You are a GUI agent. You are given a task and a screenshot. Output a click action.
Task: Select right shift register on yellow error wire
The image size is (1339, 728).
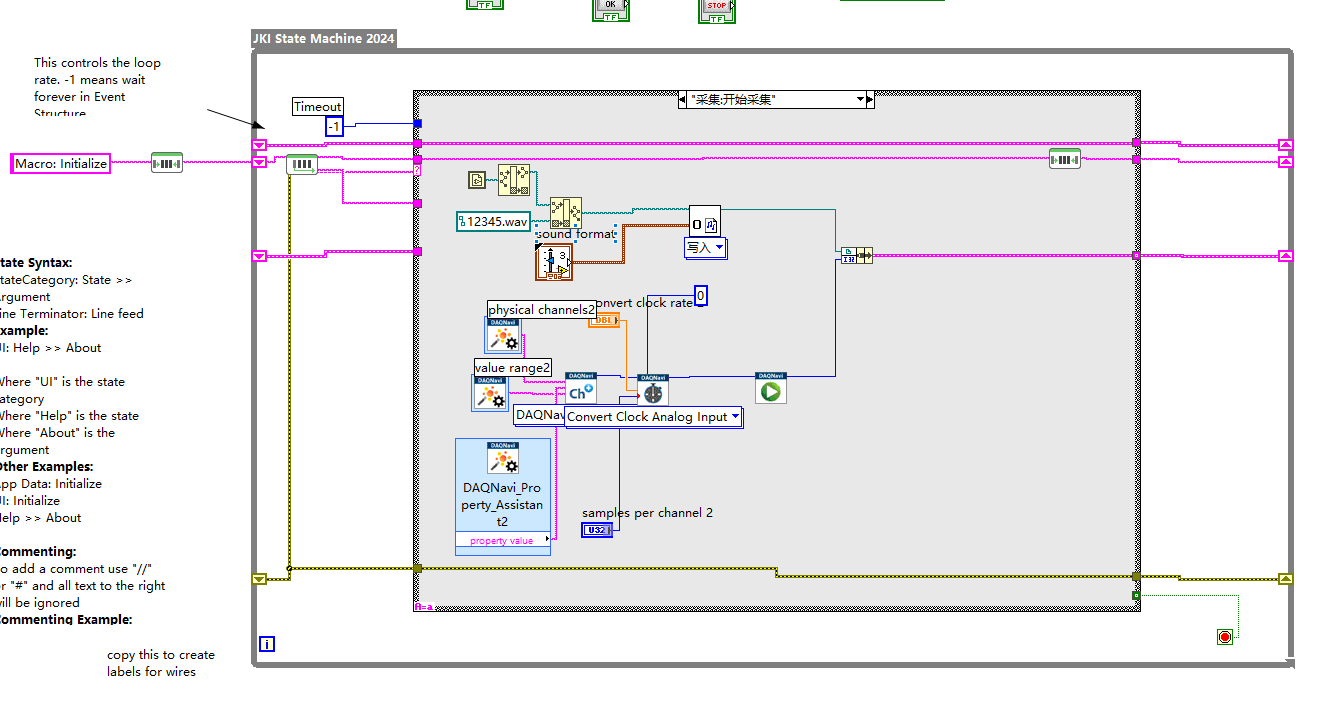click(1286, 578)
